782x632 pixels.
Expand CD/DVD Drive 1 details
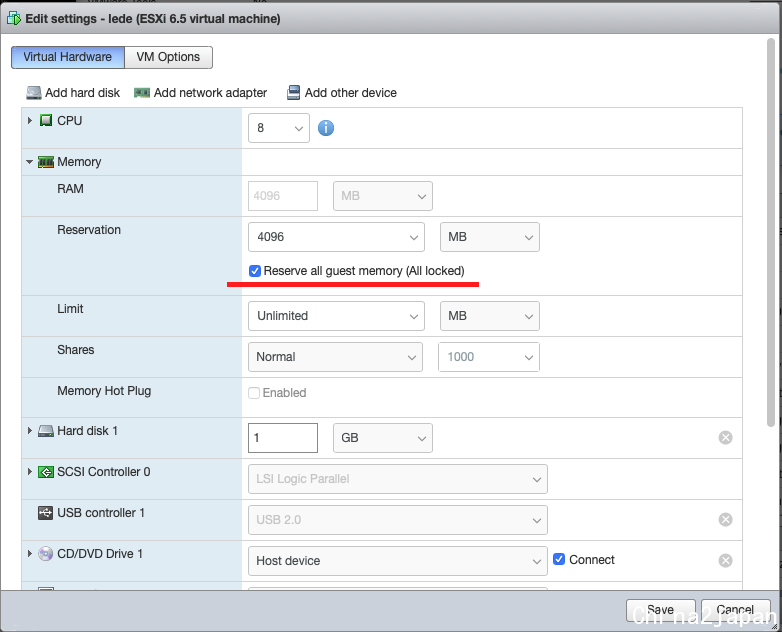(29, 553)
